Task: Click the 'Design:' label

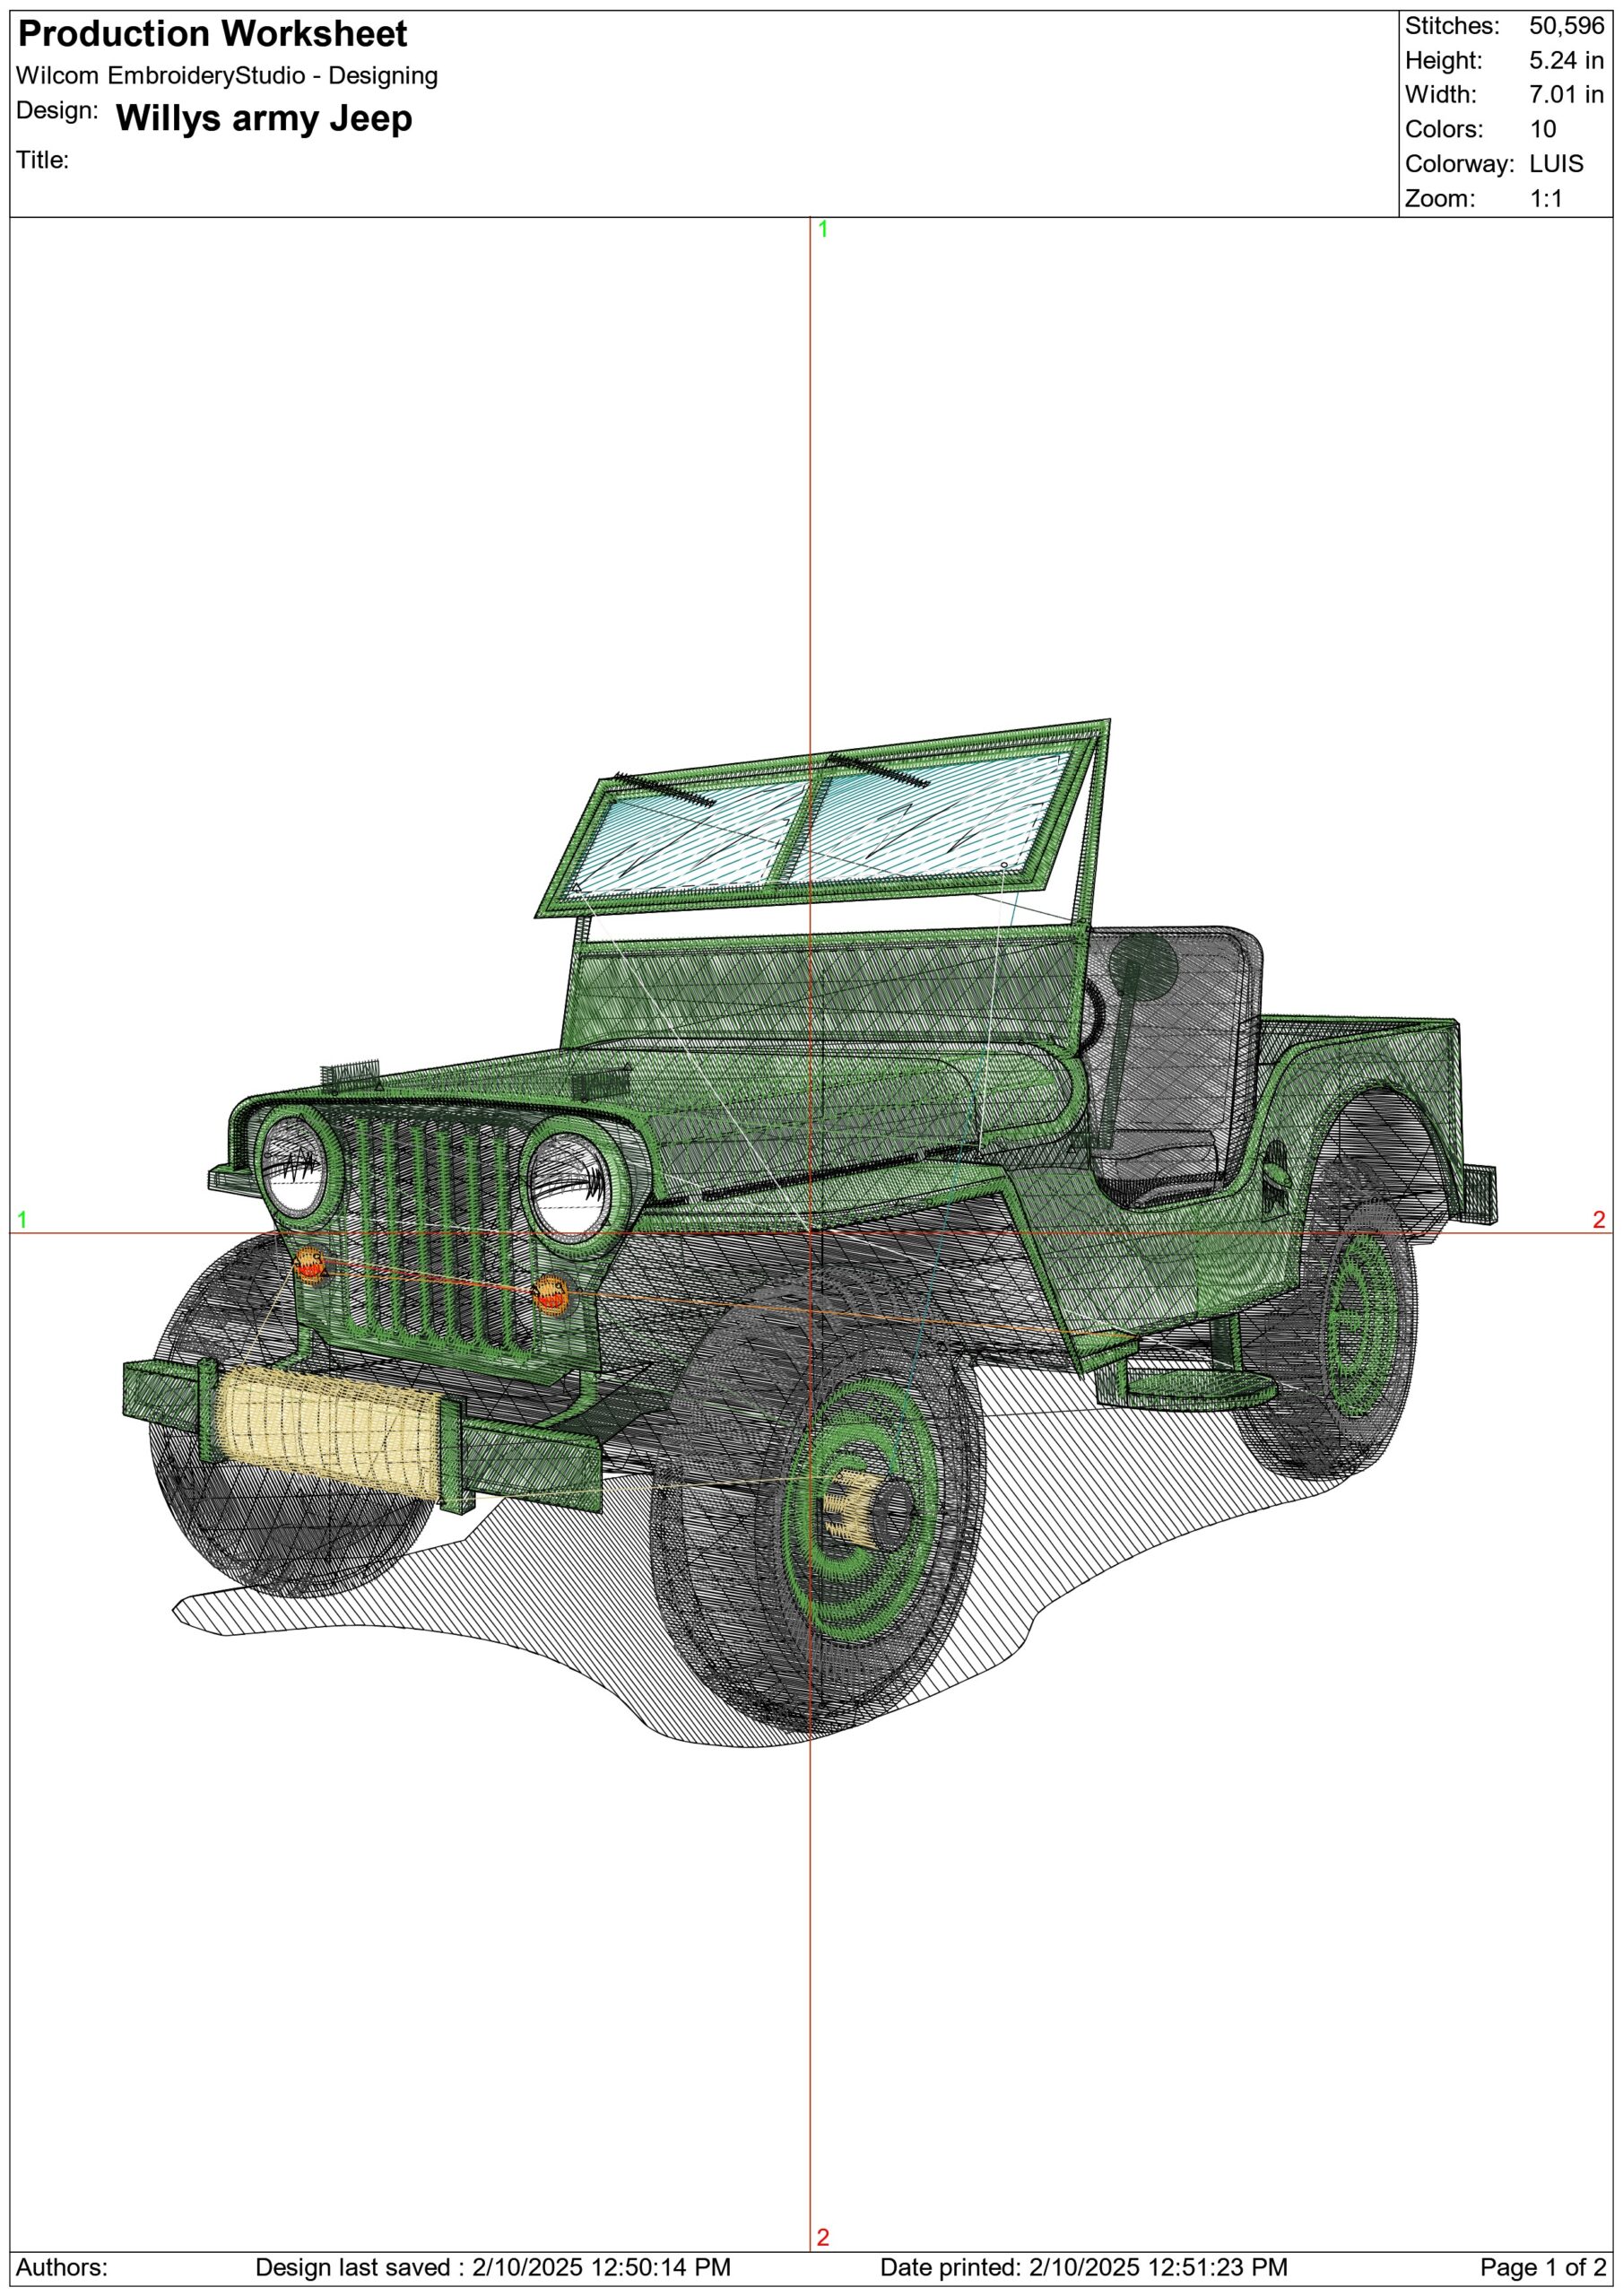Action: click(57, 110)
